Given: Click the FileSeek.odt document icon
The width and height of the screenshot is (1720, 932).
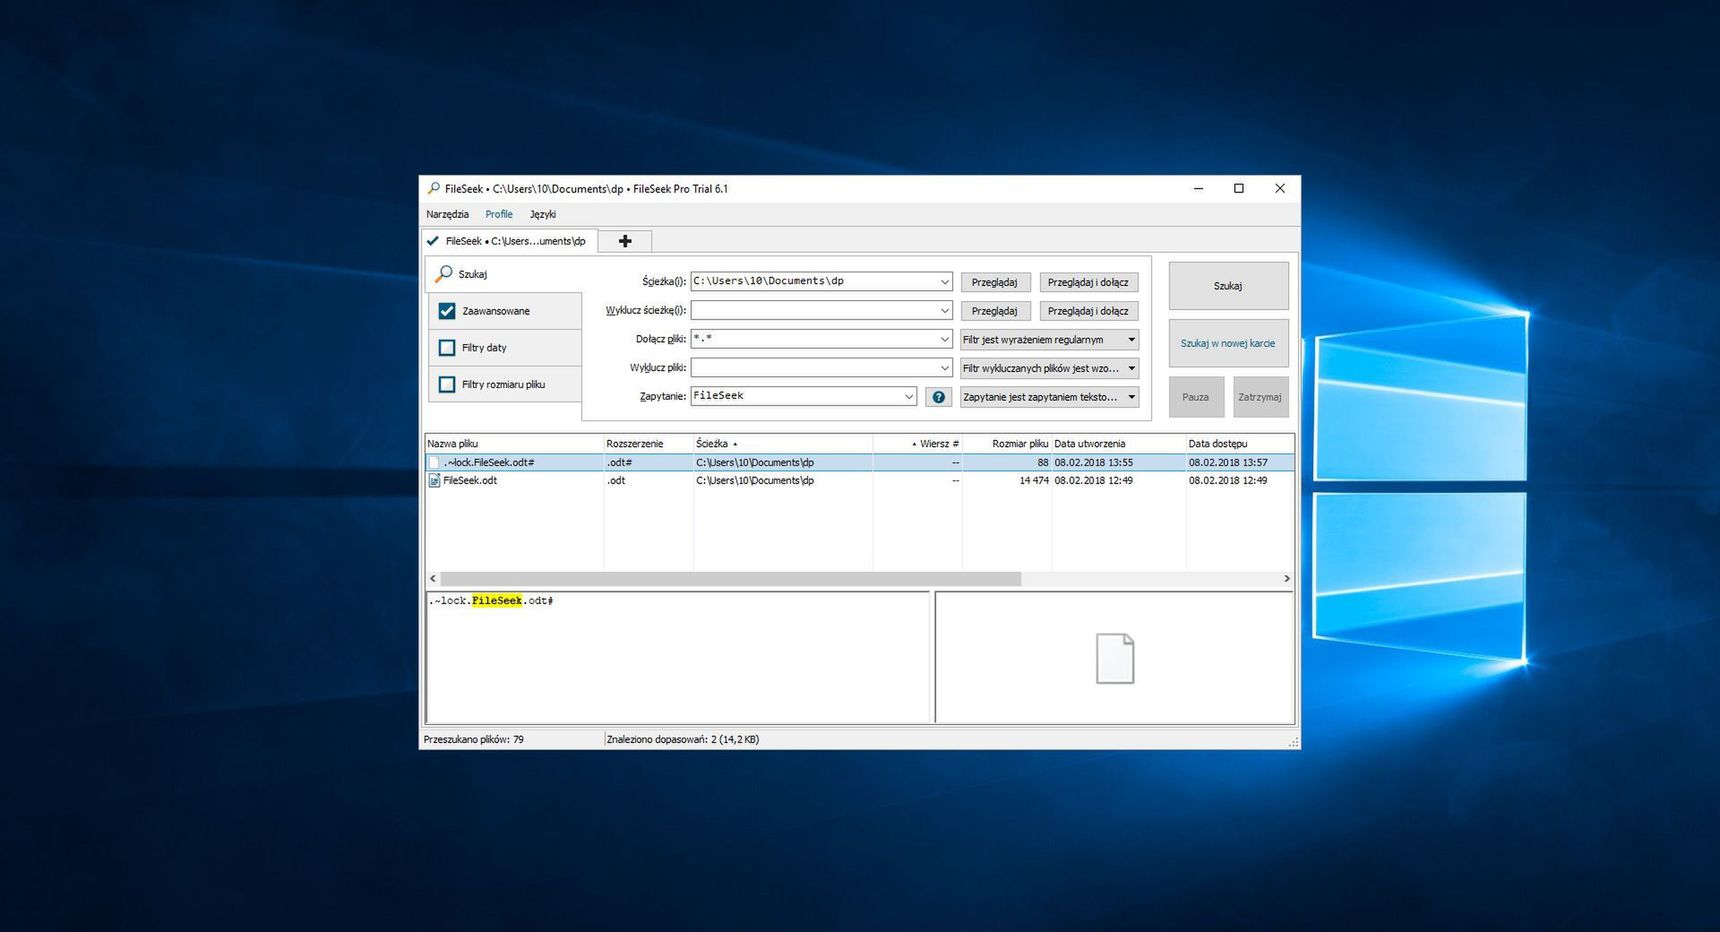Looking at the screenshot, I should click(434, 481).
